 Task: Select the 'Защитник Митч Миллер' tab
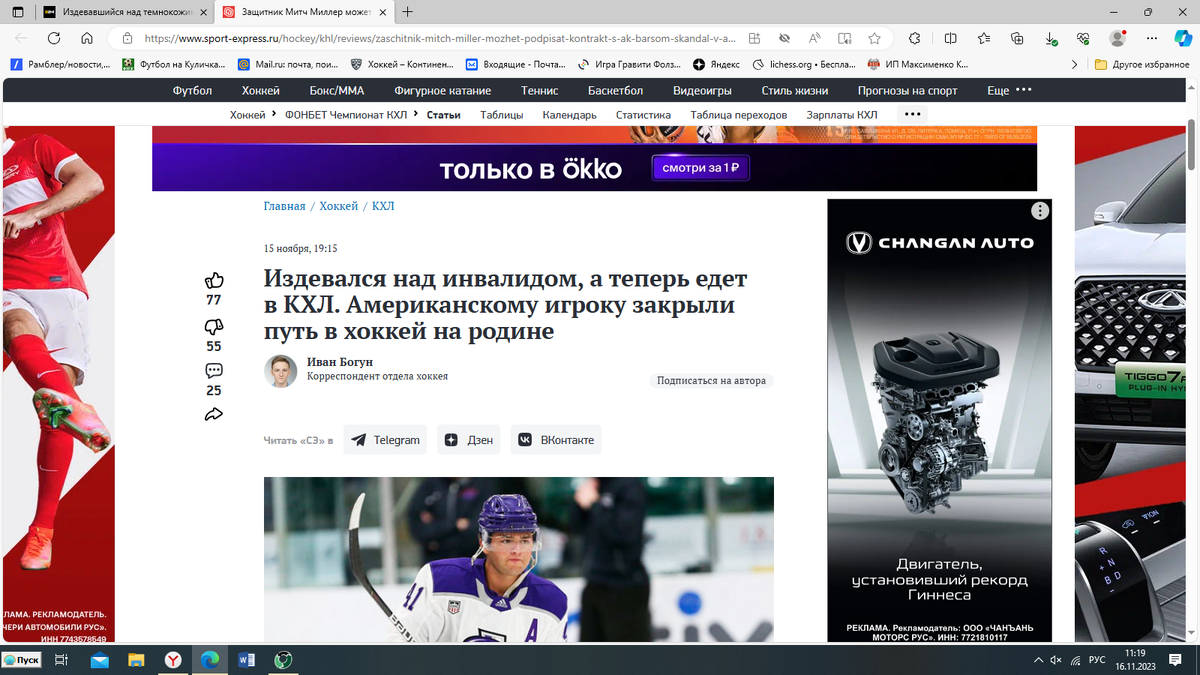tap(304, 12)
